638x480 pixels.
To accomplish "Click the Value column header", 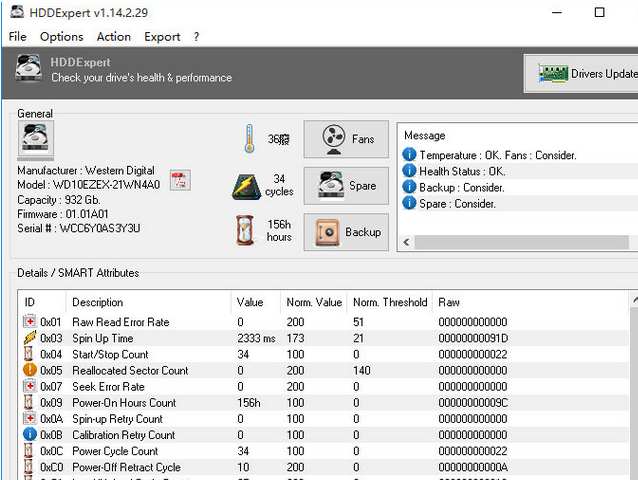I will click(256, 302).
